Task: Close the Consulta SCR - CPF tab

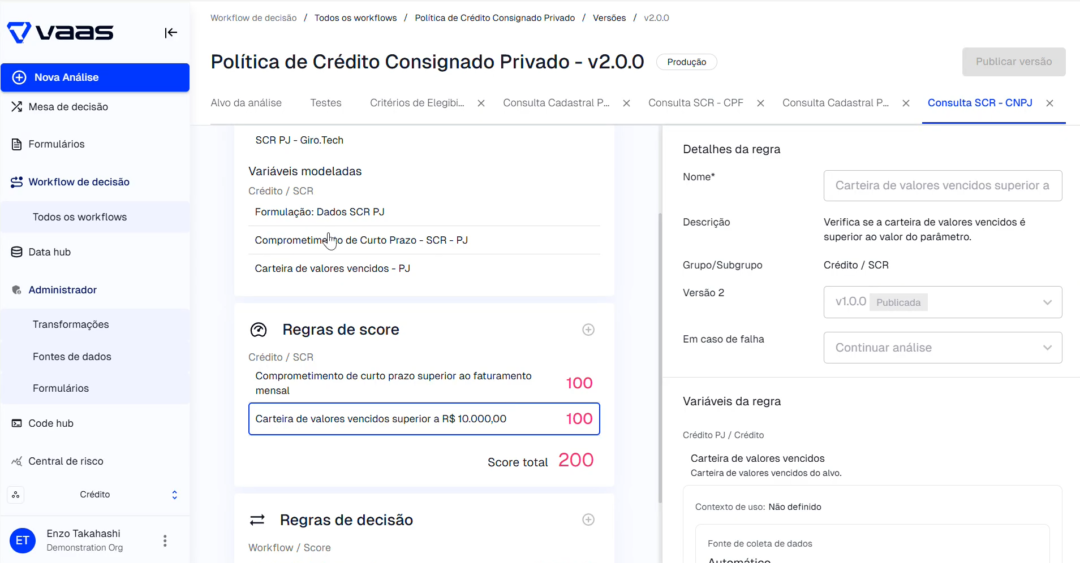Action: (x=760, y=103)
